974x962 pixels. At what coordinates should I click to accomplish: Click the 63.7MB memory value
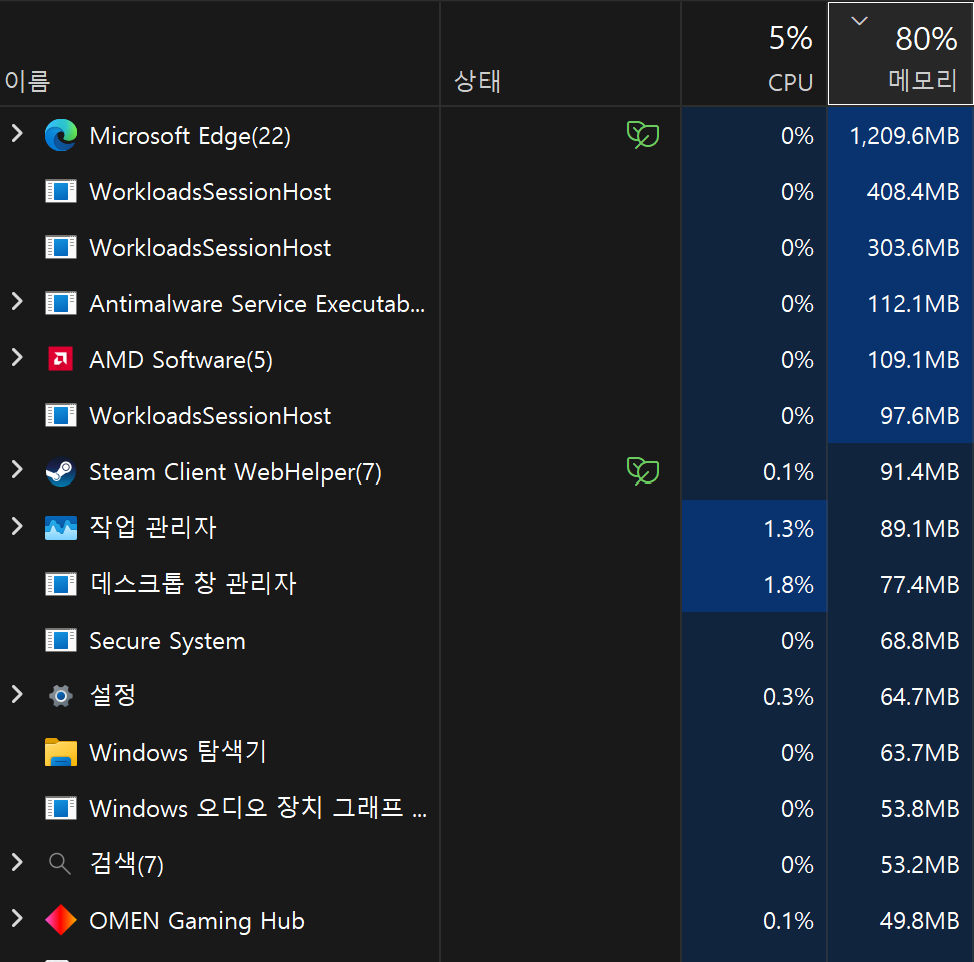(920, 753)
